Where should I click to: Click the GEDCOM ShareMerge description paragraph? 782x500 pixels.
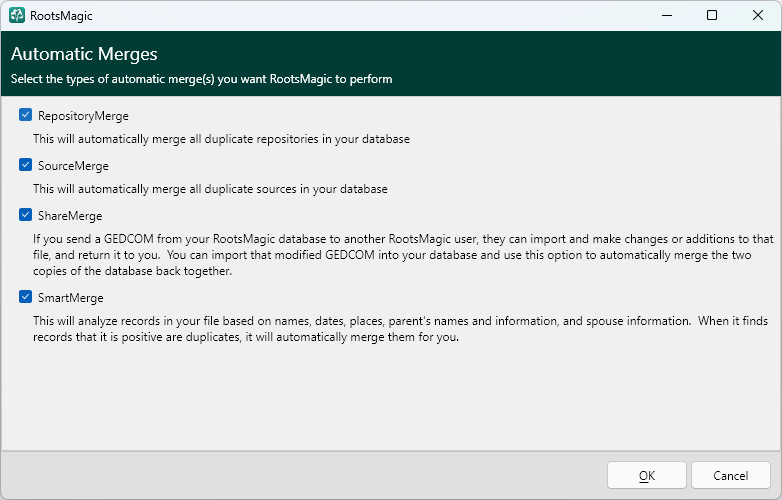coord(403,255)
